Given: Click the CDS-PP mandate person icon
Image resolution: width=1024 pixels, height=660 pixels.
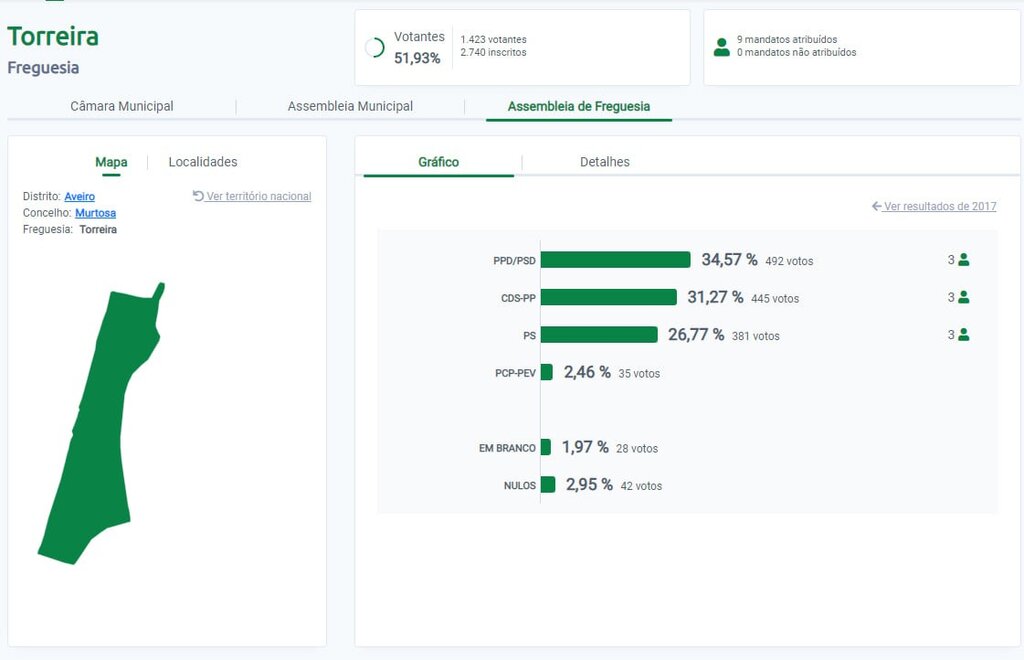Looking at the screenshot, I should 964,297.
